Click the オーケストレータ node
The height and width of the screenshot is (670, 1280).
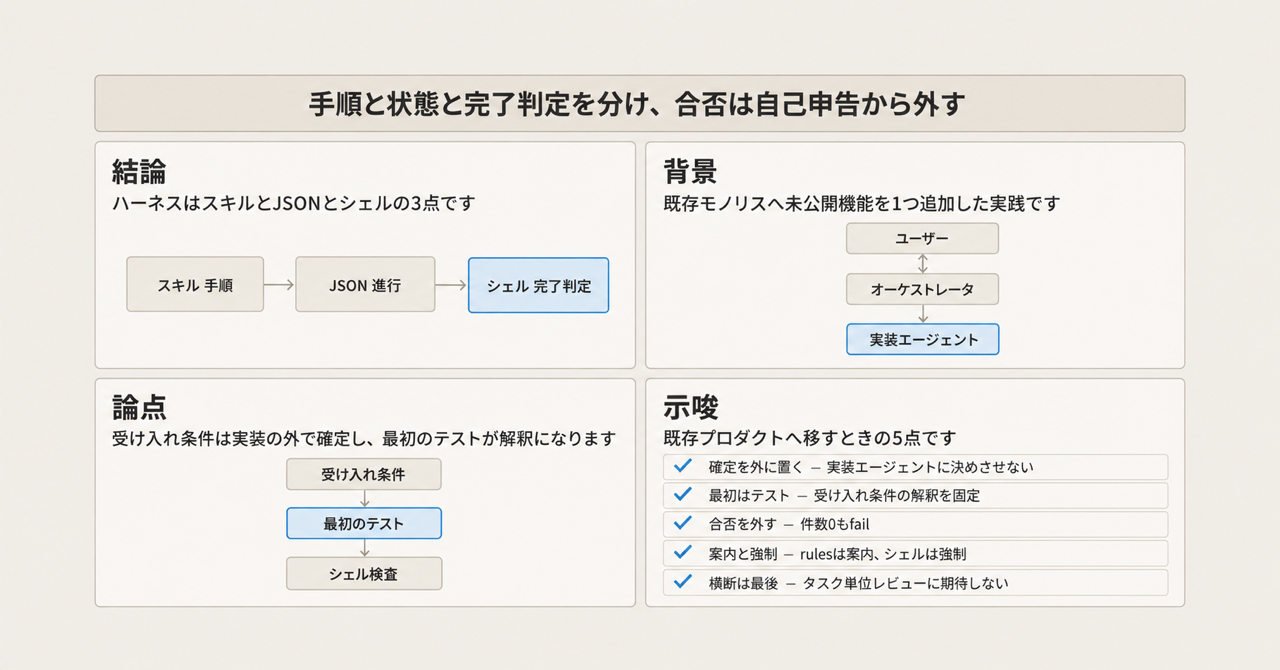tap(922, 289)
